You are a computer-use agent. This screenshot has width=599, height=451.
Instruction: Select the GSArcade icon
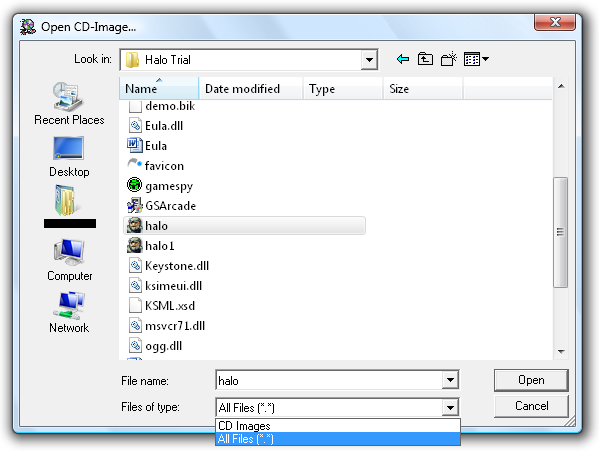point(134,205)
